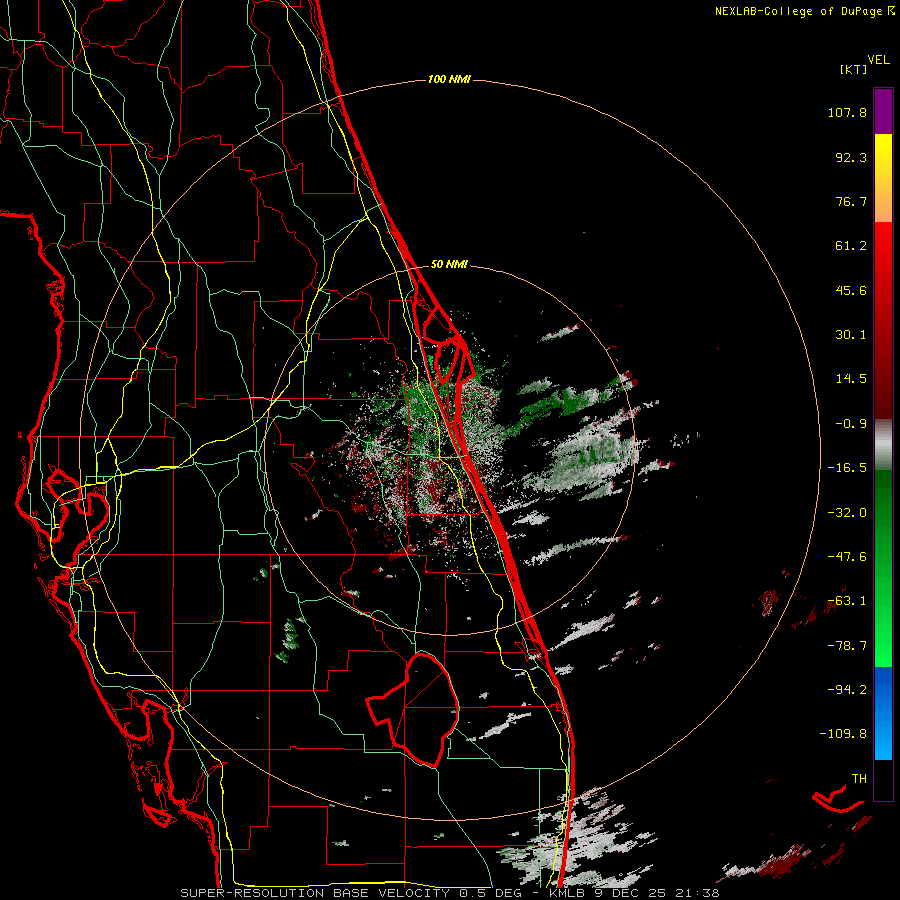The image size is (900, 900).
Task: Select the 45.6 legend value
Action: click(851, 290)
